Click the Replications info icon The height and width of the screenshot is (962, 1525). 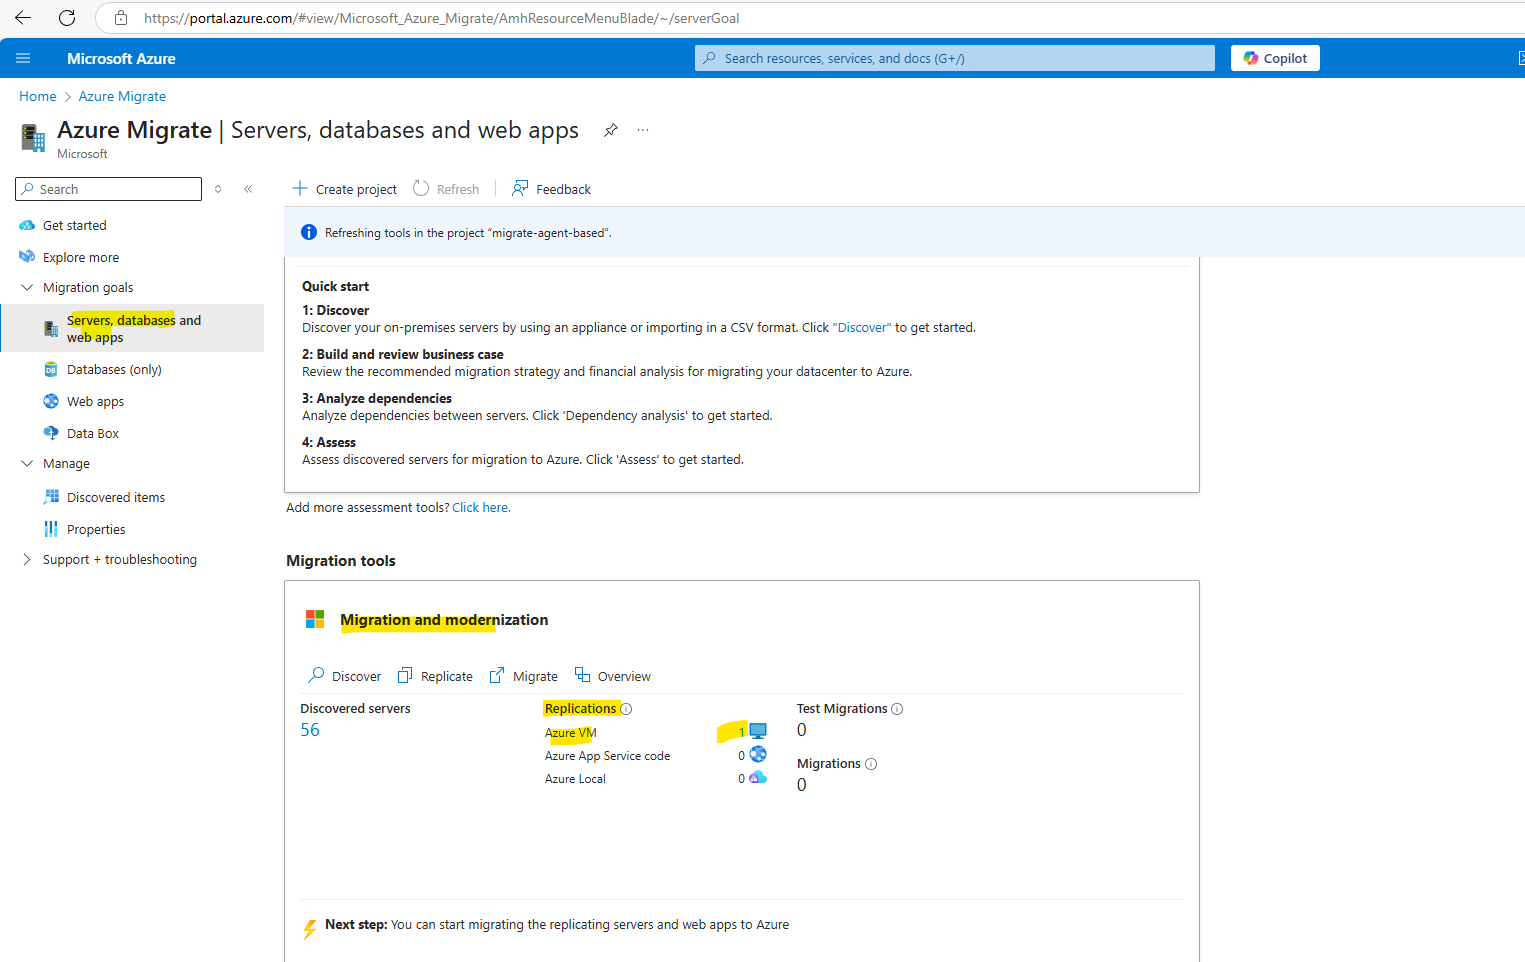pos(627,709)
